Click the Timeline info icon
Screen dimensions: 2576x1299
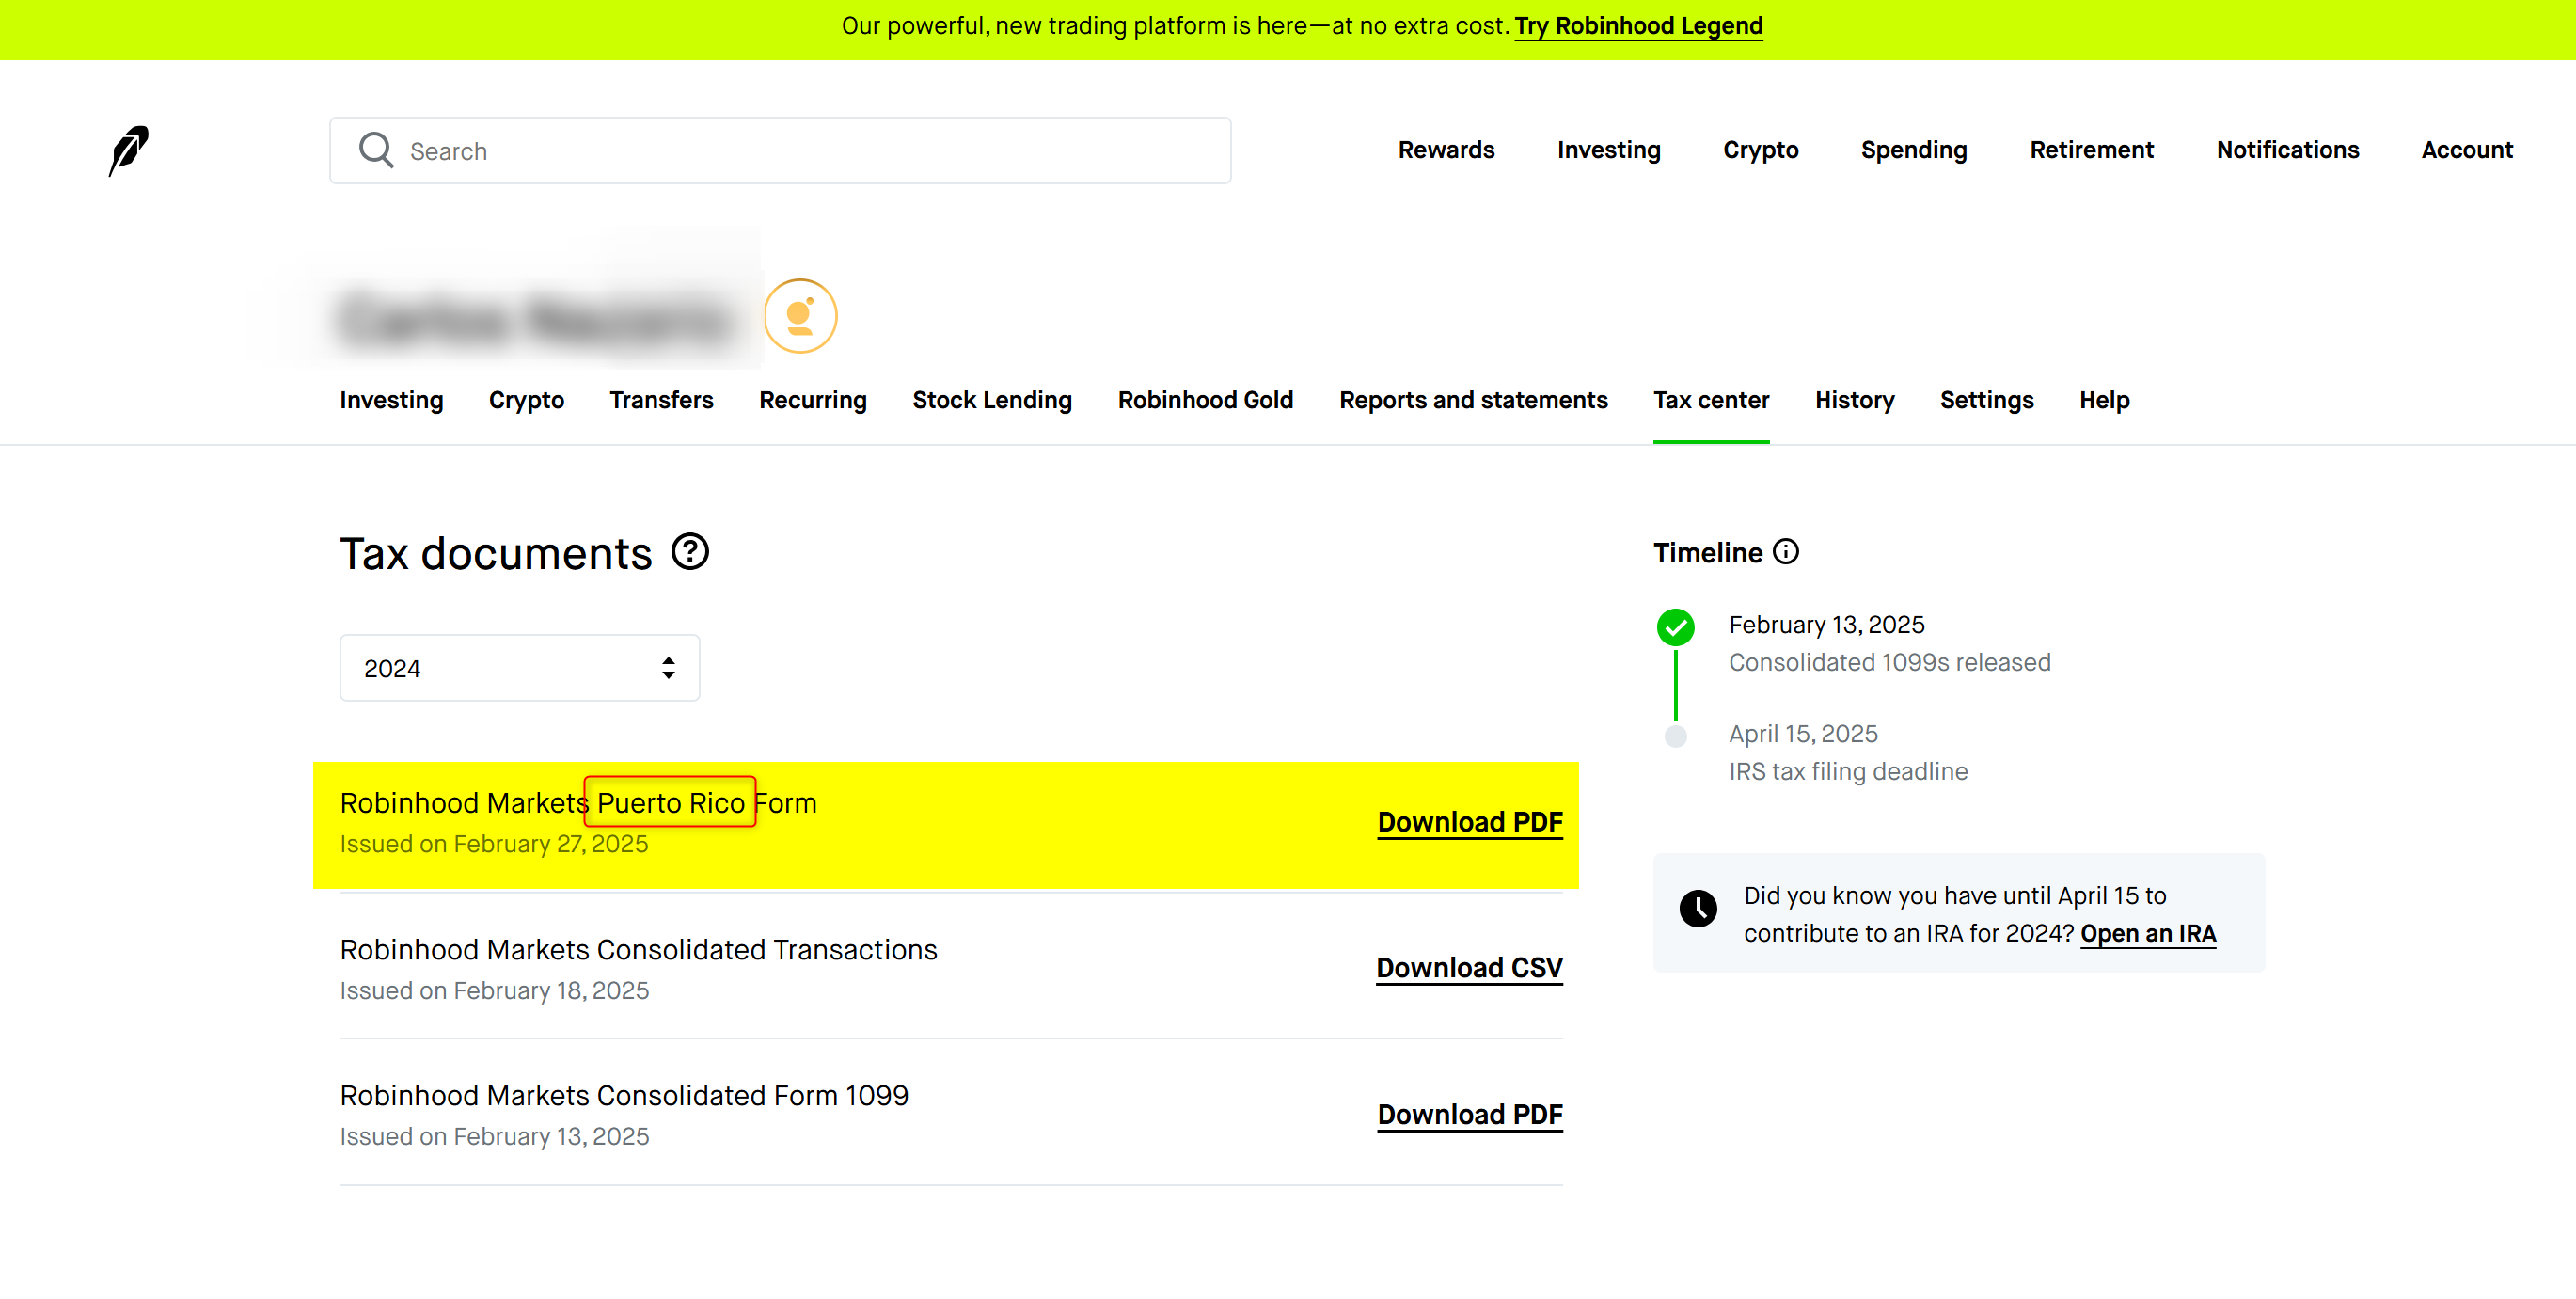1786,552
